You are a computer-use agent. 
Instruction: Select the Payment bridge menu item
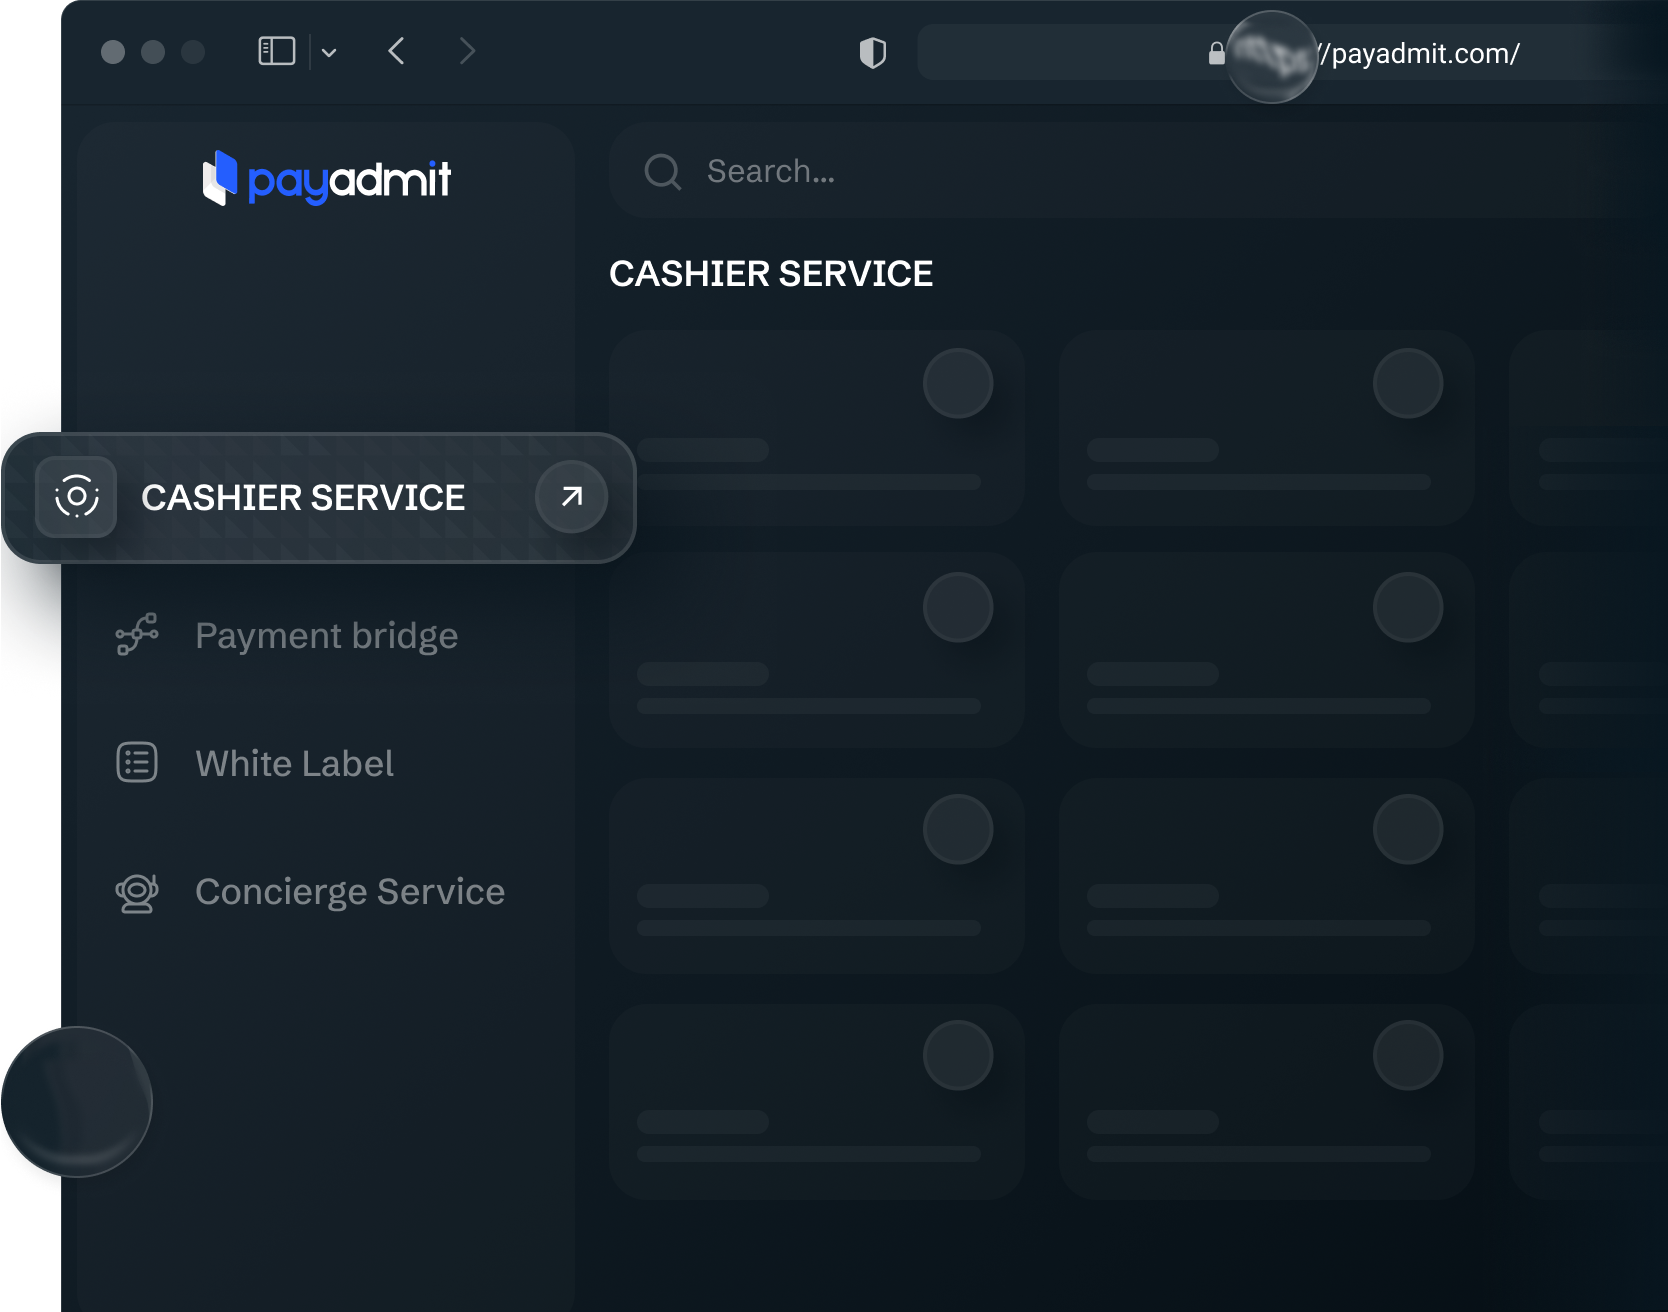[326, 636]
